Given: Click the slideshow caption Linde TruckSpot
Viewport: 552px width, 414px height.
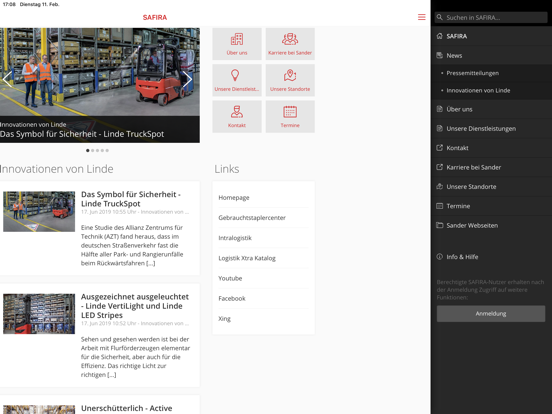Looking at the screenshot, I should point(82,134).
